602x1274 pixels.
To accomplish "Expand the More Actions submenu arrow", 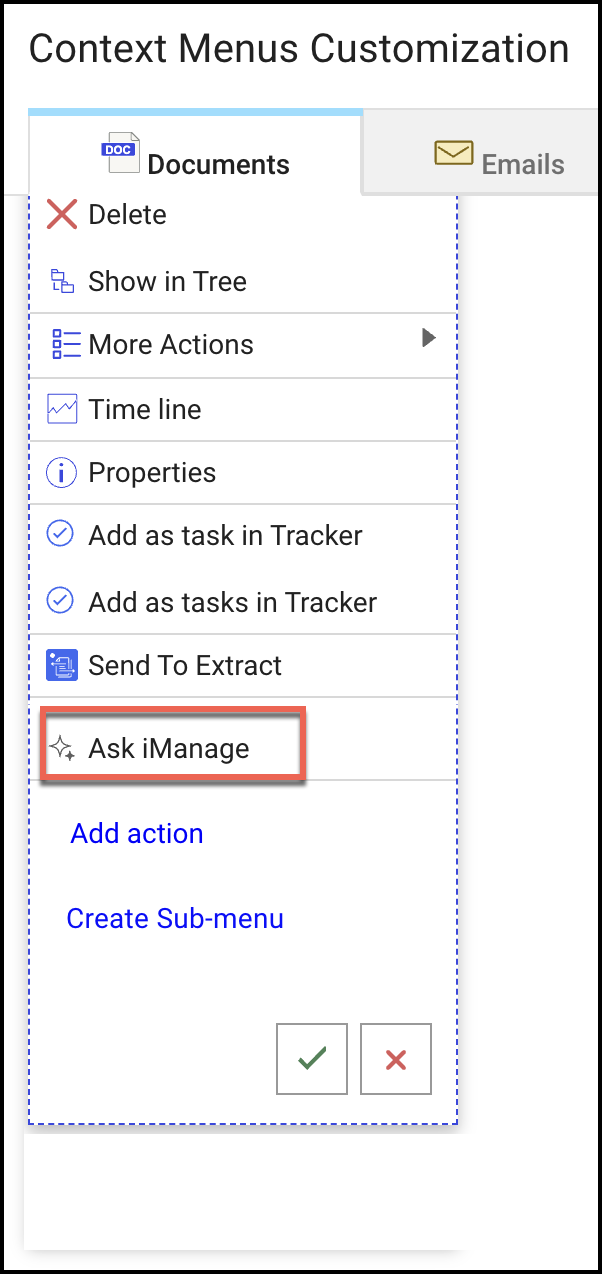I will [429, 338].
